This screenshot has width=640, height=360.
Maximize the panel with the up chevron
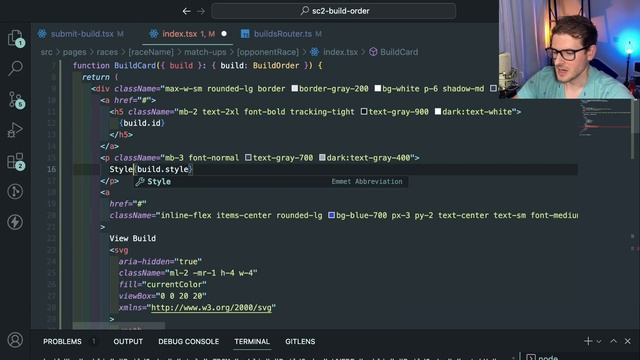click(x=613, y=341)
